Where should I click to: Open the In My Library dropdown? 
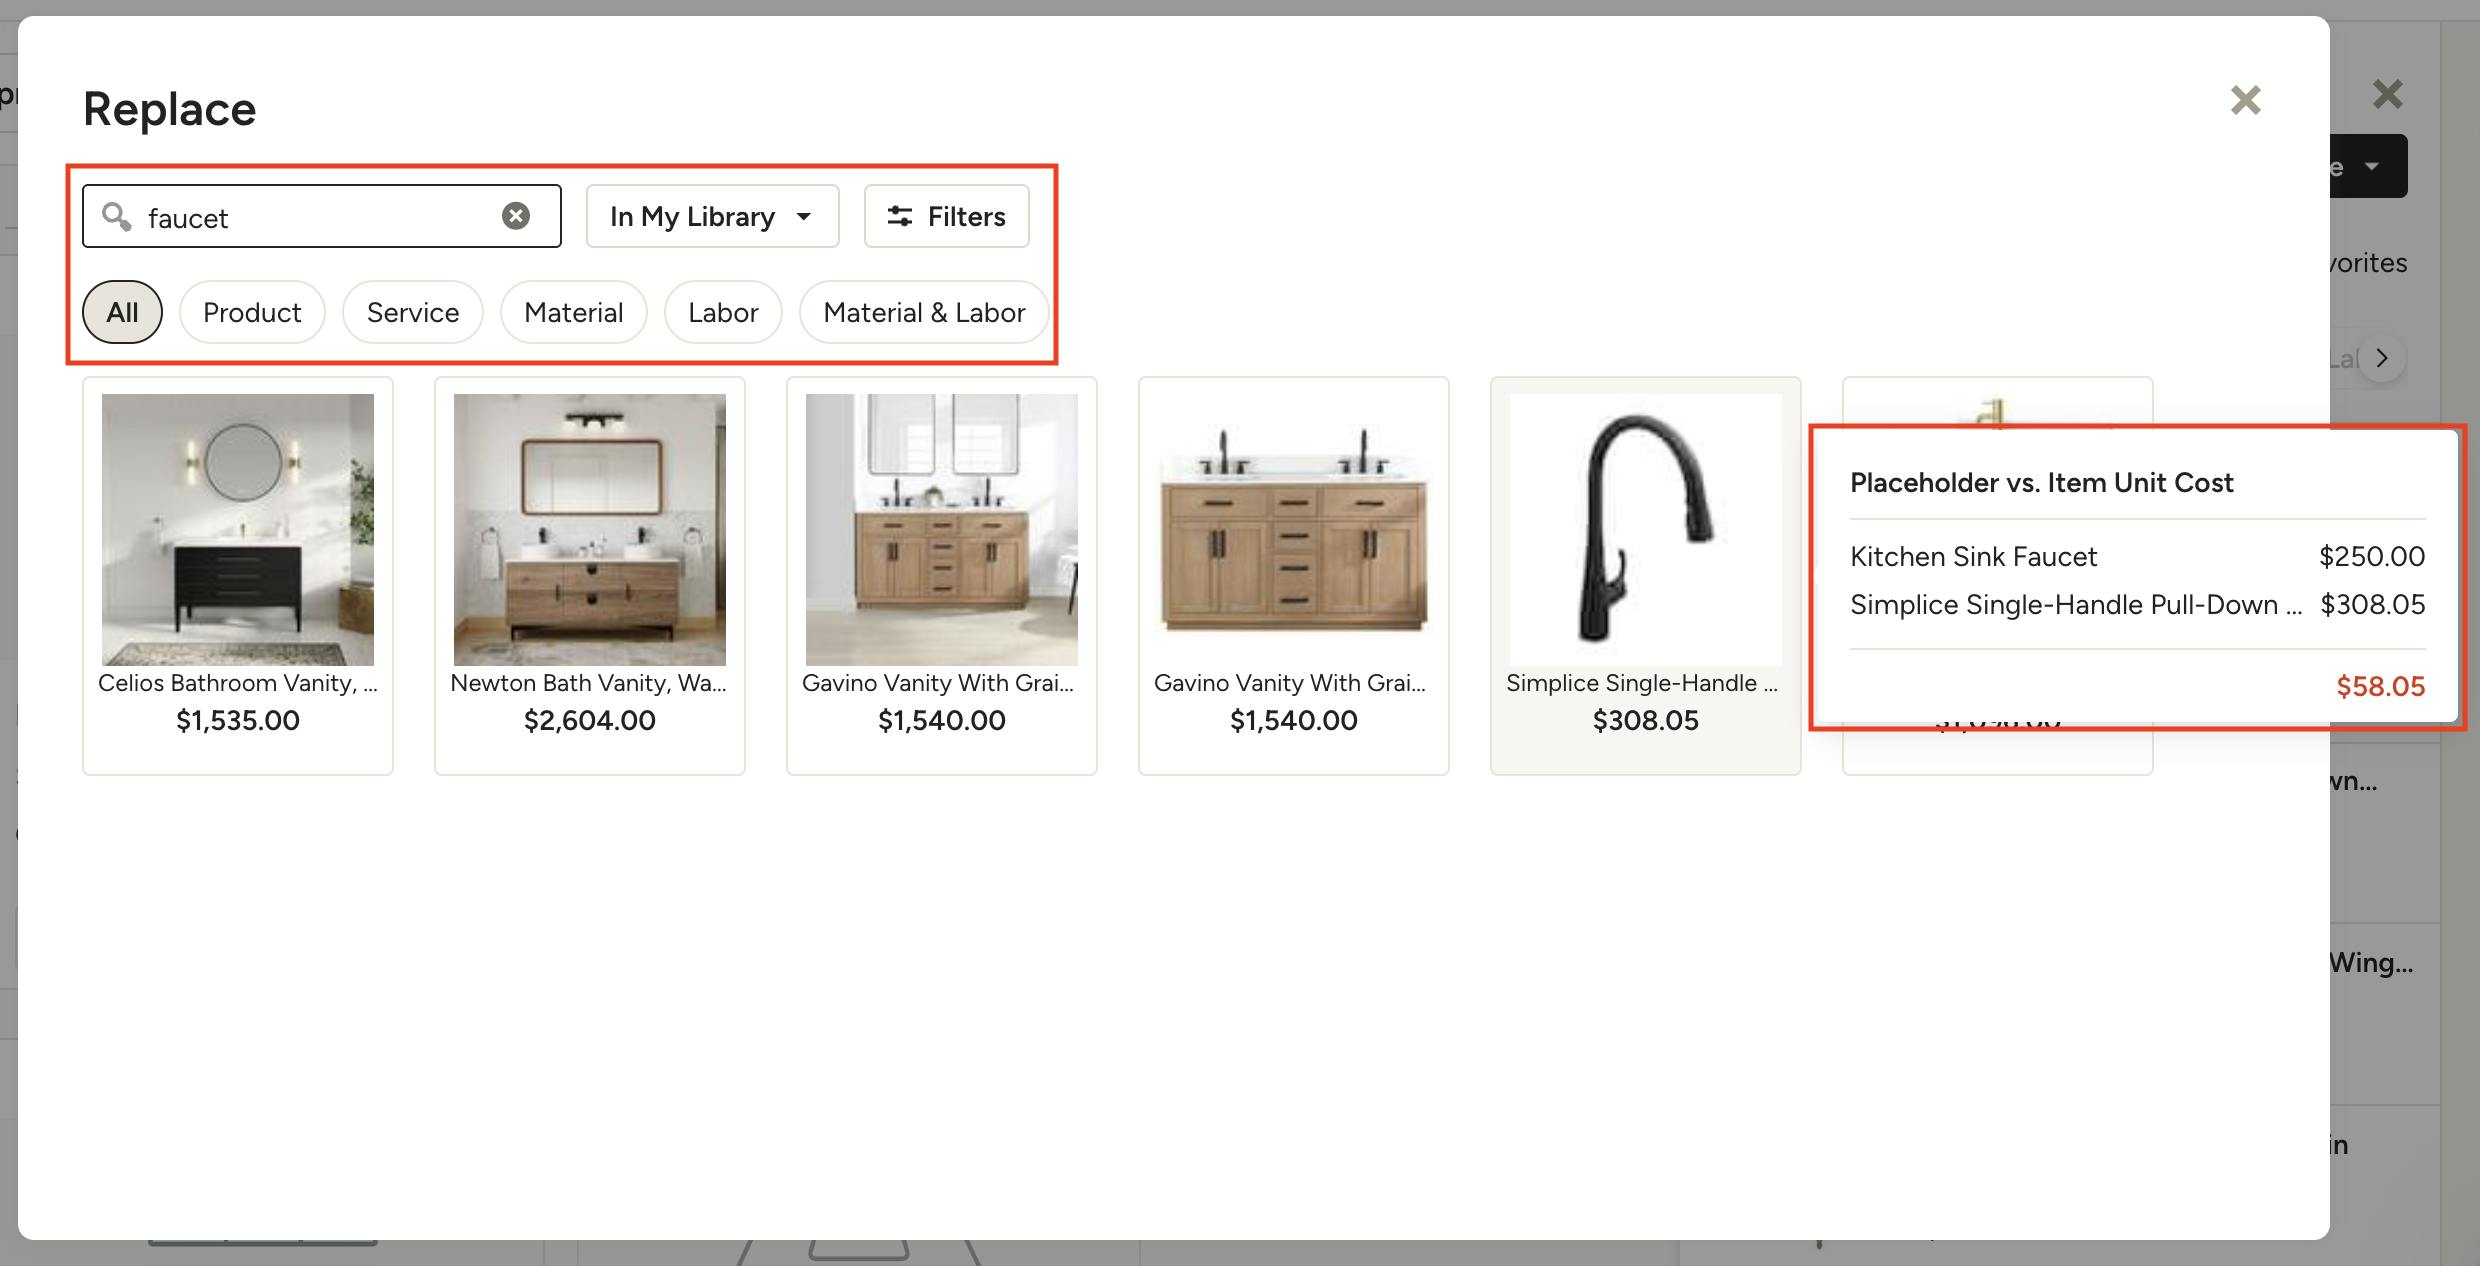[x=711, y=216]
